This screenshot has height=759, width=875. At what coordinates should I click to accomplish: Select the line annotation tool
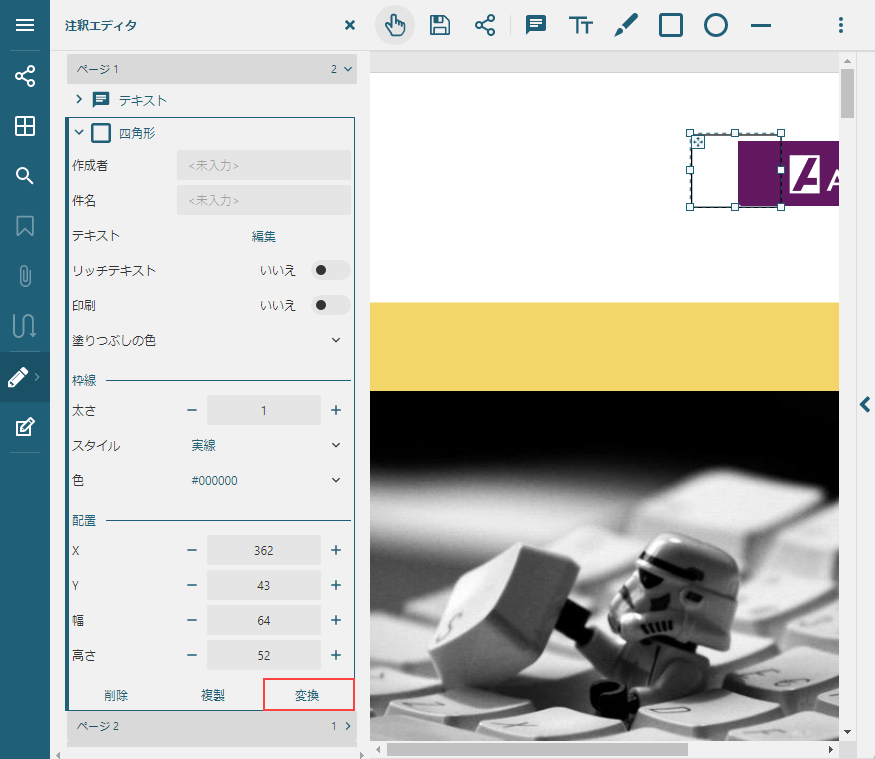(761, 25)
